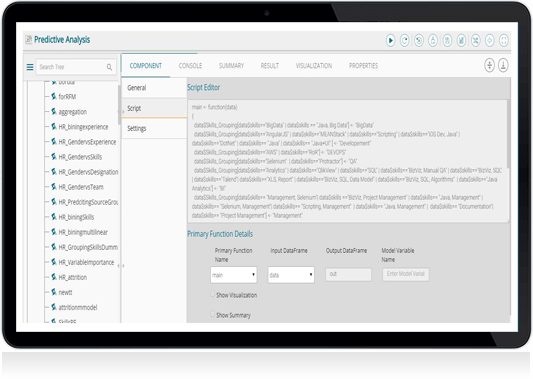533x379 pixels.
Task: Open the Input DataFrame dropdown
Action: pos(291,275)
